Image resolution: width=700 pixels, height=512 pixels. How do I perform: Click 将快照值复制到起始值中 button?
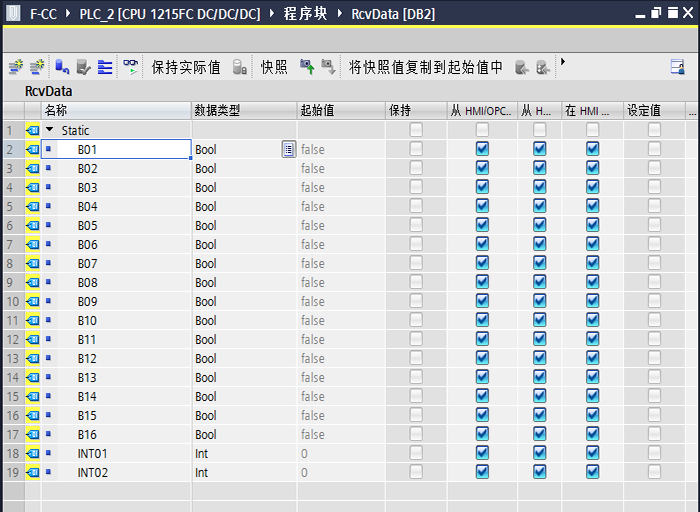click(425, 67)
